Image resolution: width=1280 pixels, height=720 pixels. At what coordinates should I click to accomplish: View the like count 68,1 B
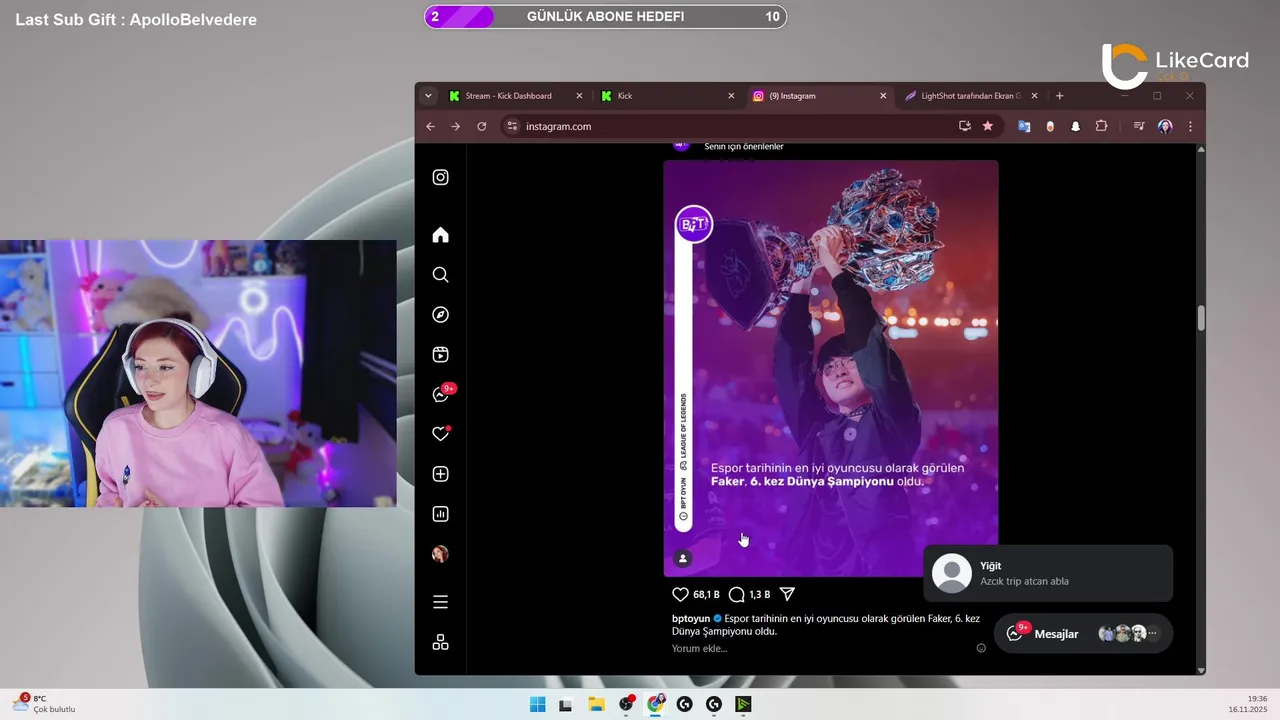[x=706, y=594]
